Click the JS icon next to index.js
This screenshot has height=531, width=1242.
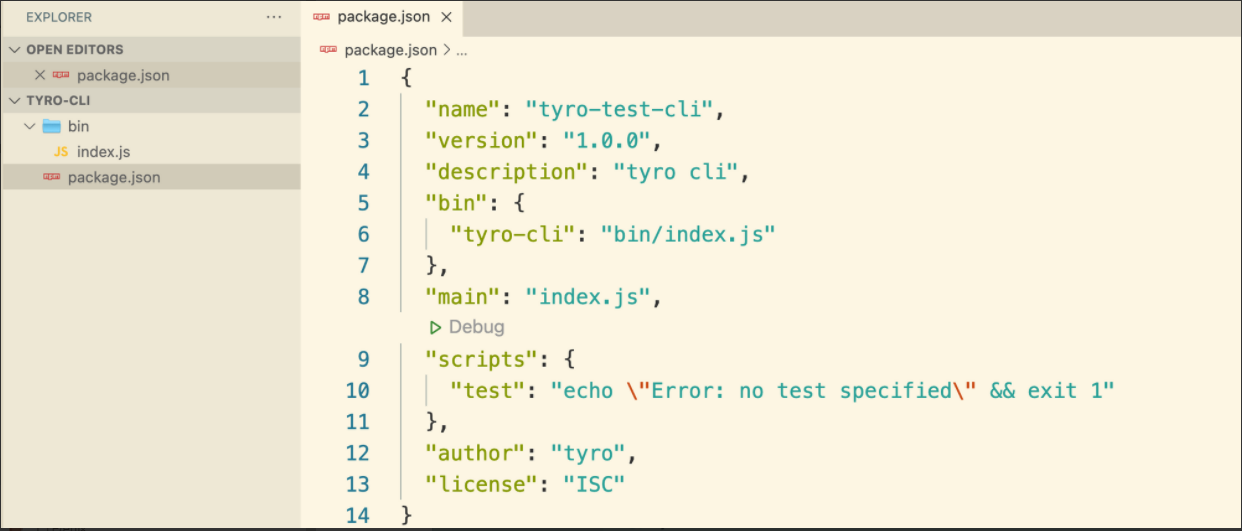click(60, 152)
